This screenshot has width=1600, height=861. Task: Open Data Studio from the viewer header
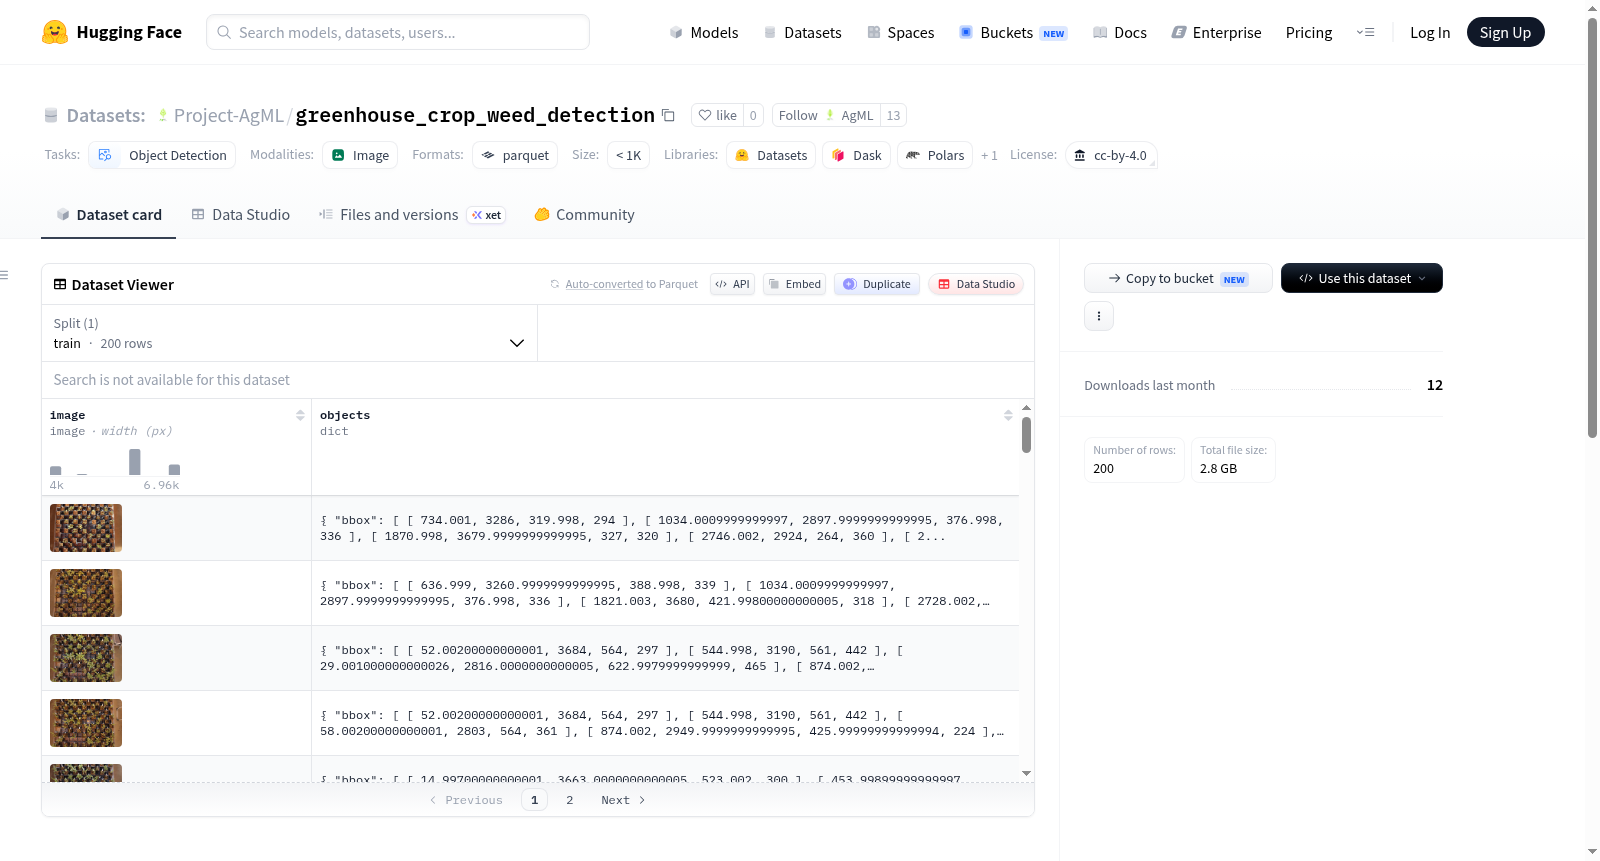click(x=976, y=284)
